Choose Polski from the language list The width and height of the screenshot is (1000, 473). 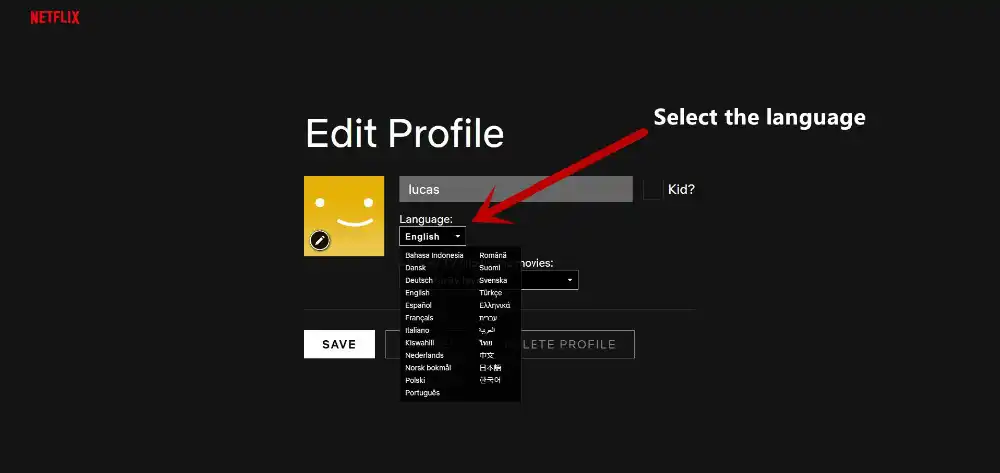415,380
